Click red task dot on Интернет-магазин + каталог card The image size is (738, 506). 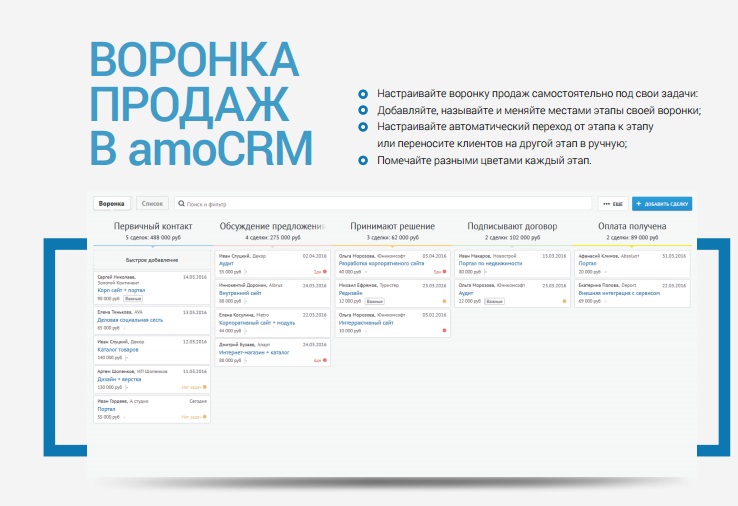point(325,360)
